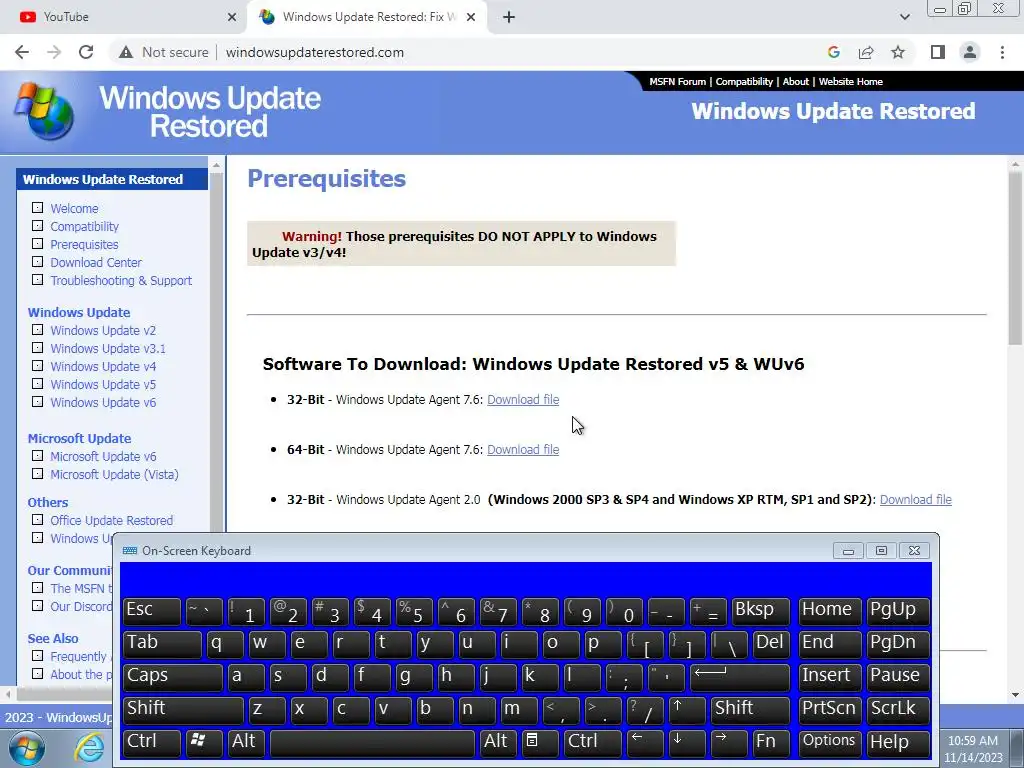
Task: Close the YouTube tab
Action: (x=232, y=17)
